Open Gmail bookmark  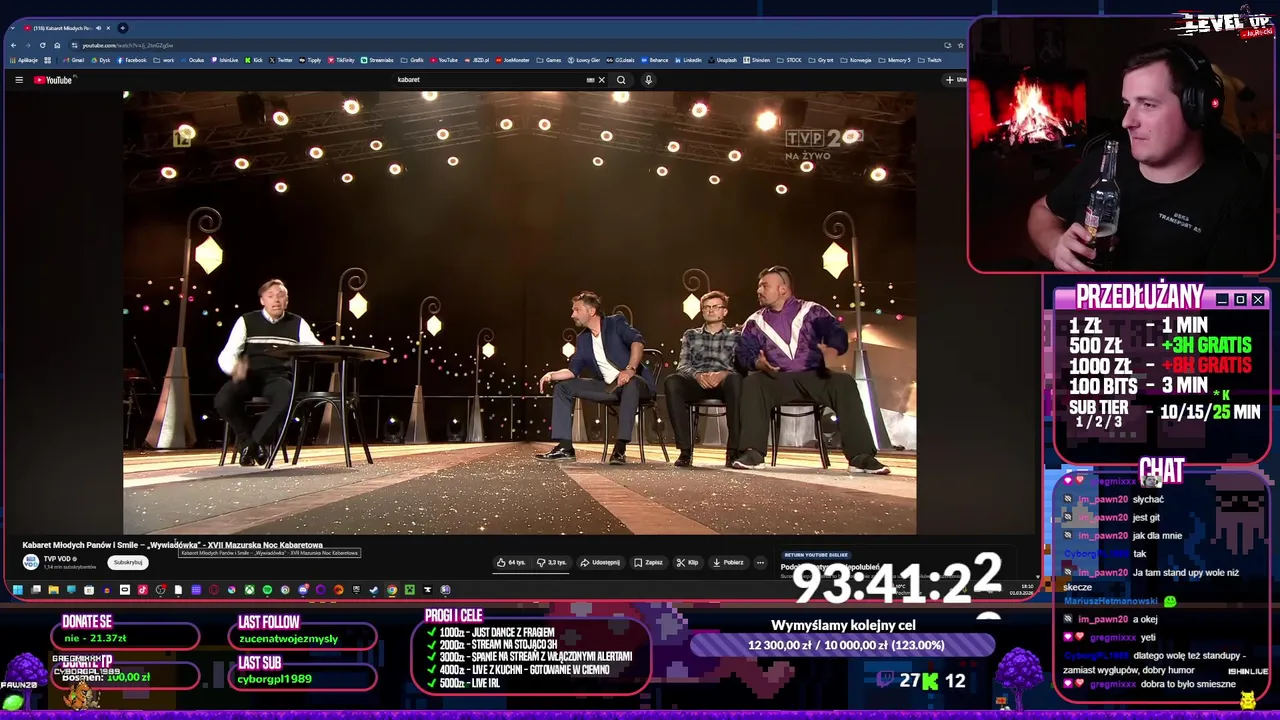(x=73, y=60)
